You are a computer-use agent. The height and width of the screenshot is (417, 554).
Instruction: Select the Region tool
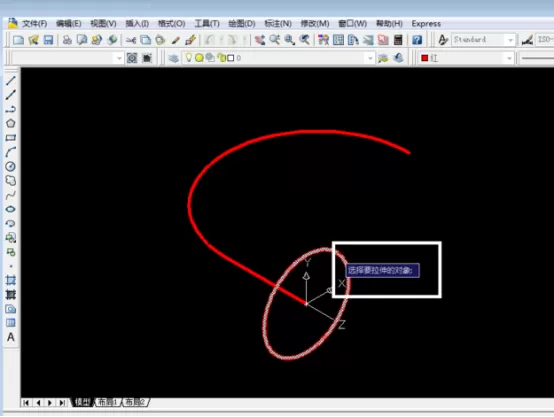coord(11,309)
